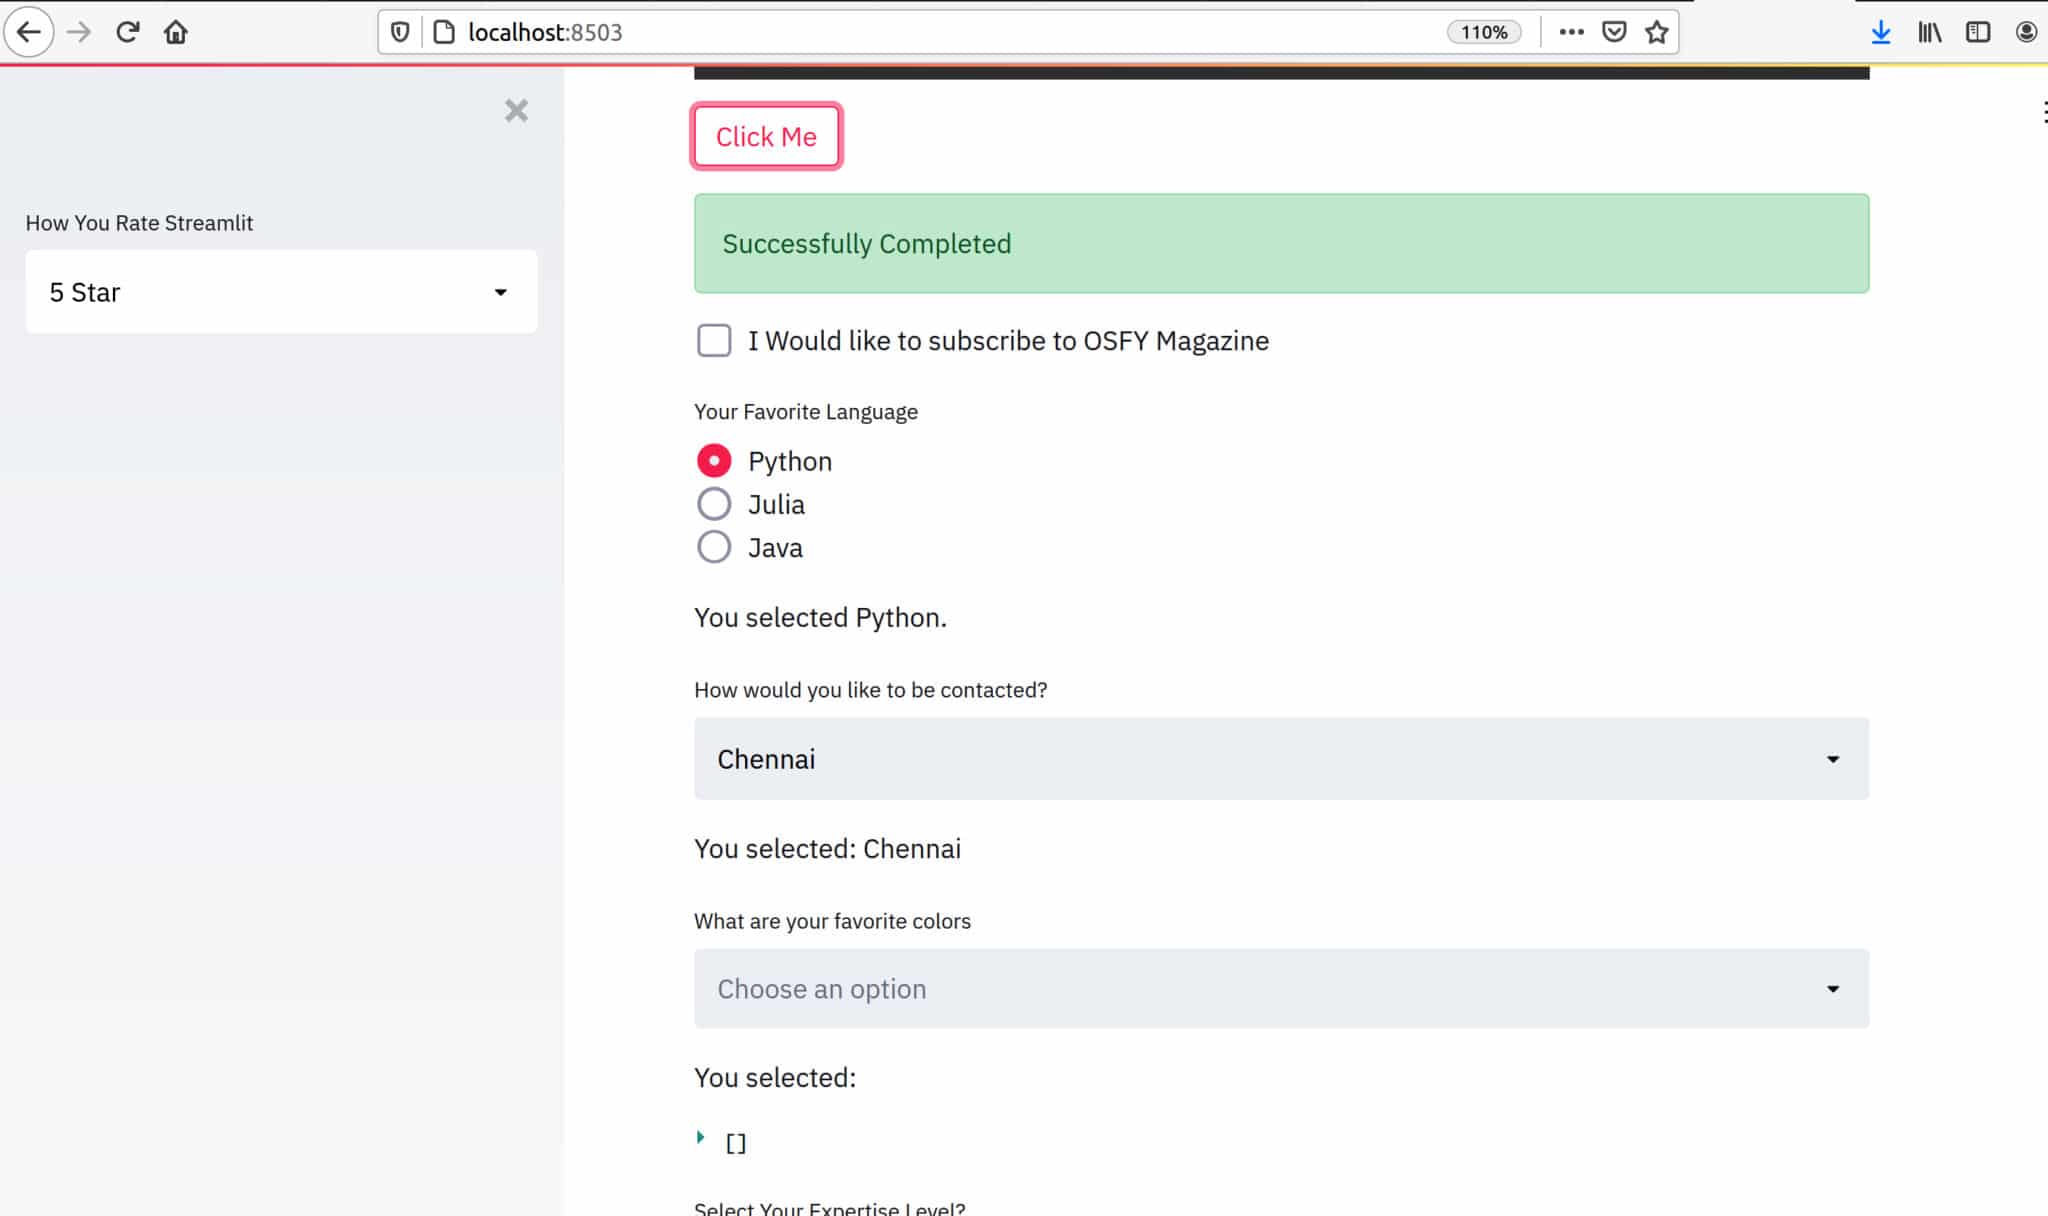Click the localhost:8503 address bar

coord(900,32)
